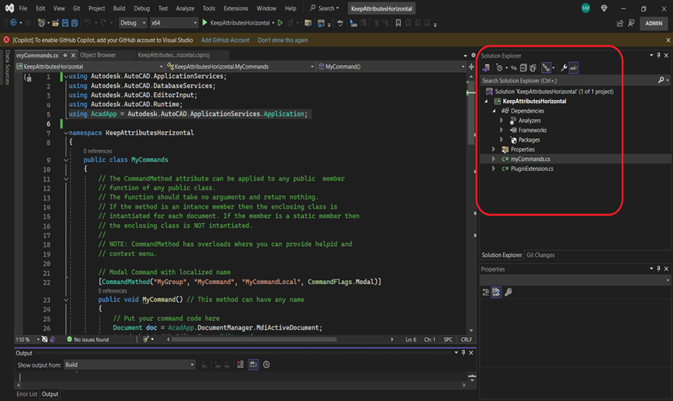The width and height of the screenshot is (673, 401).
Task: Switch to the Object Browser tab
Action: (98, 55)
